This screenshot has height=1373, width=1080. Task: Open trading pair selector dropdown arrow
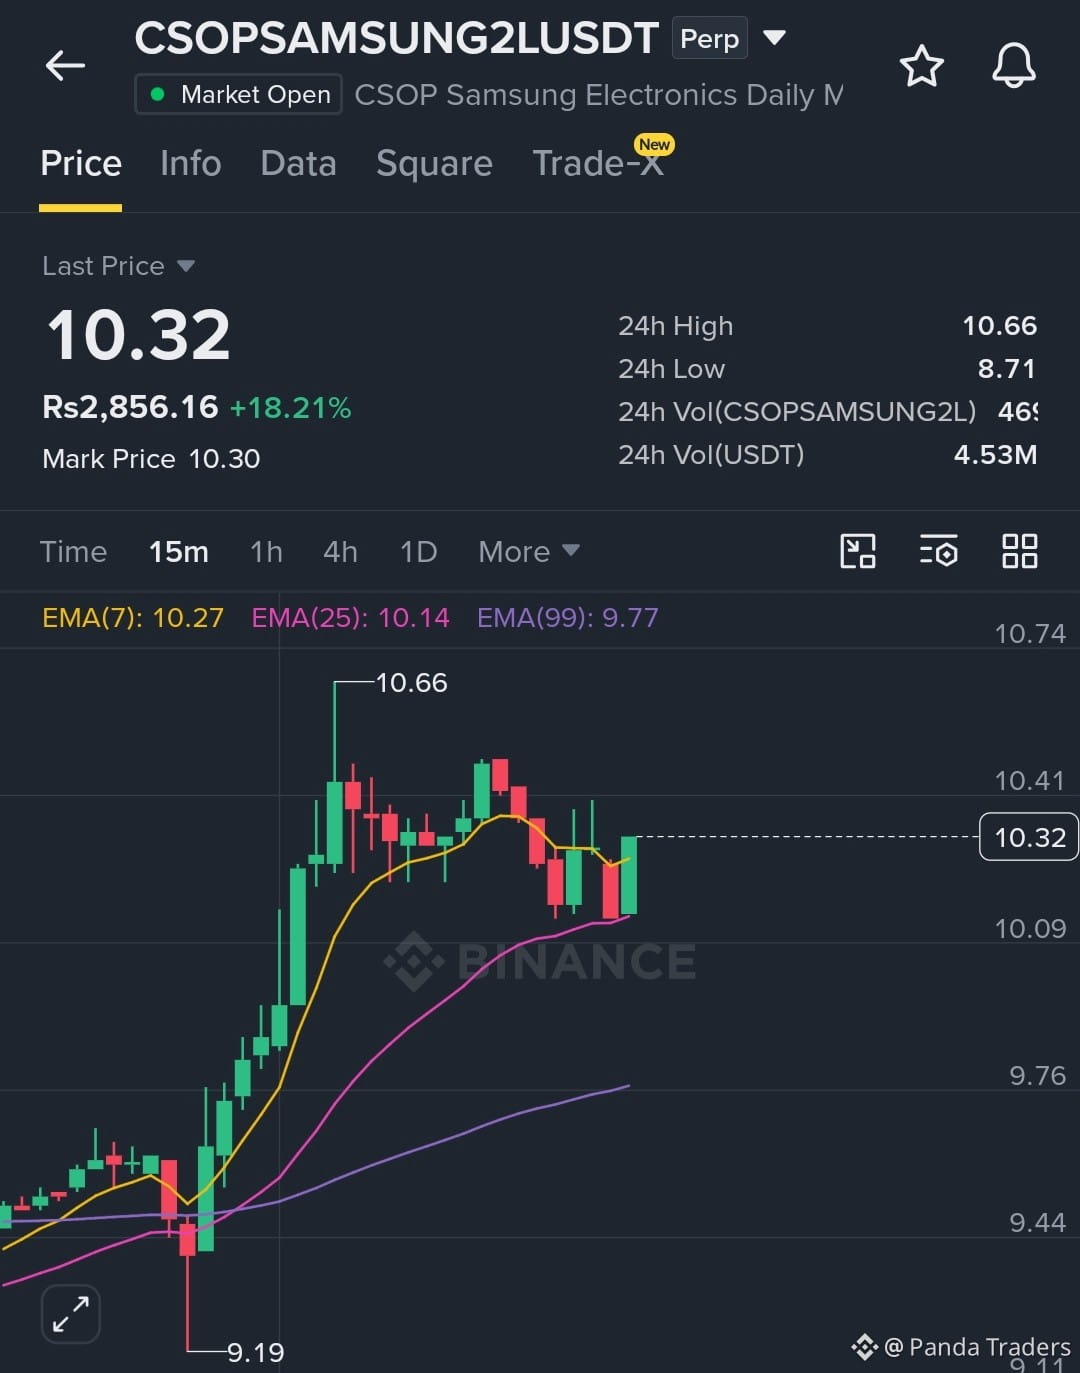pyautogui.click(x=774, y=39)
